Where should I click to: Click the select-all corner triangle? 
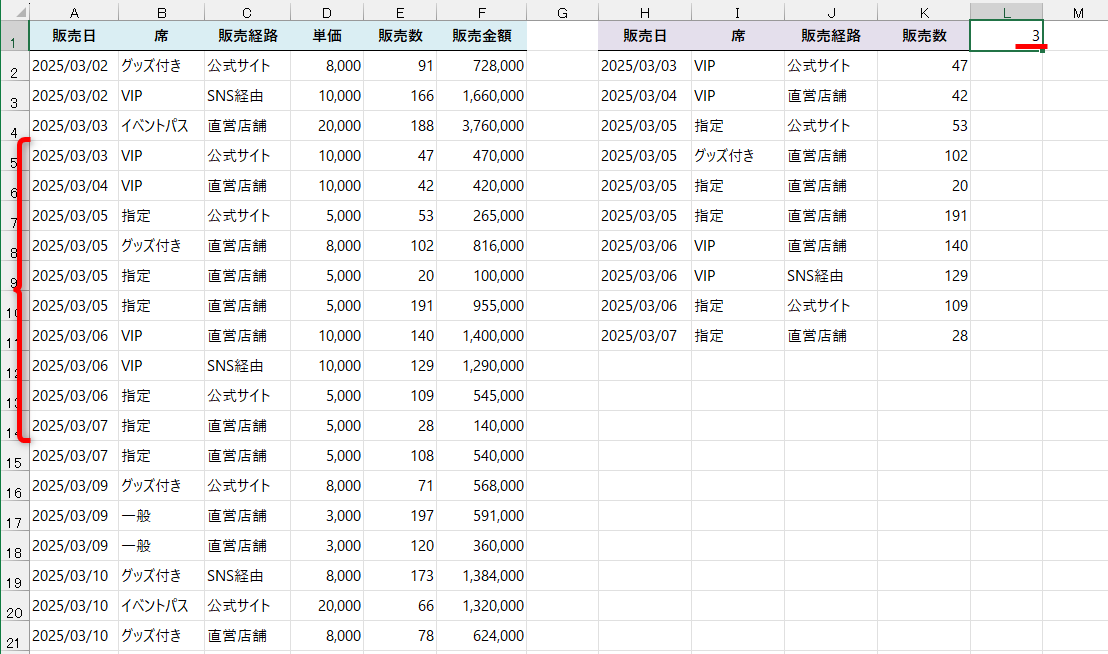(16, 11)
